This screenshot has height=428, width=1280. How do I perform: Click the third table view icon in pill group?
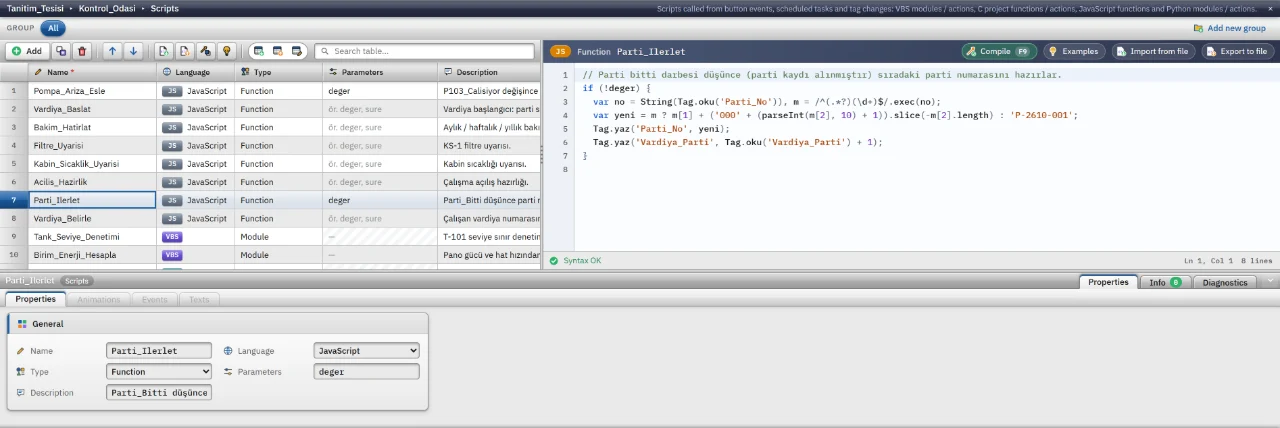[296, 50]
